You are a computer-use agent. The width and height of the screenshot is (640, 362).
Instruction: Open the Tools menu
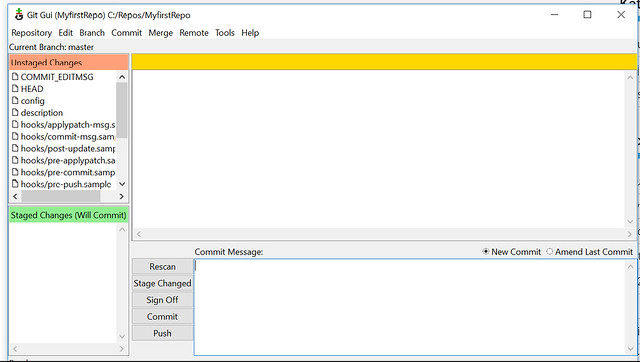tap(225, 33)
